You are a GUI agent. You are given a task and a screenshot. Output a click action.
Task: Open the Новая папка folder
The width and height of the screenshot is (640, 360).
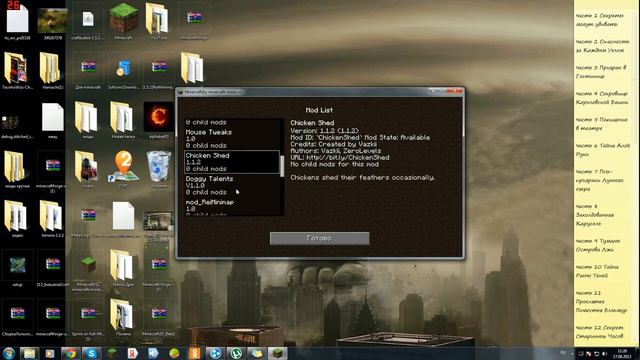(123, 120)
